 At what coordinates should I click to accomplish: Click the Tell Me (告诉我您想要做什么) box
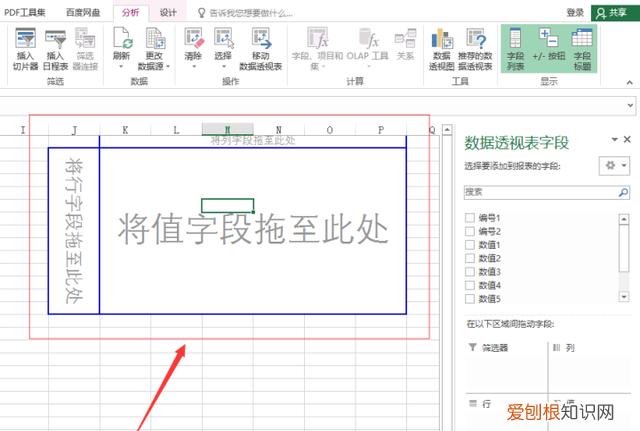251,13
